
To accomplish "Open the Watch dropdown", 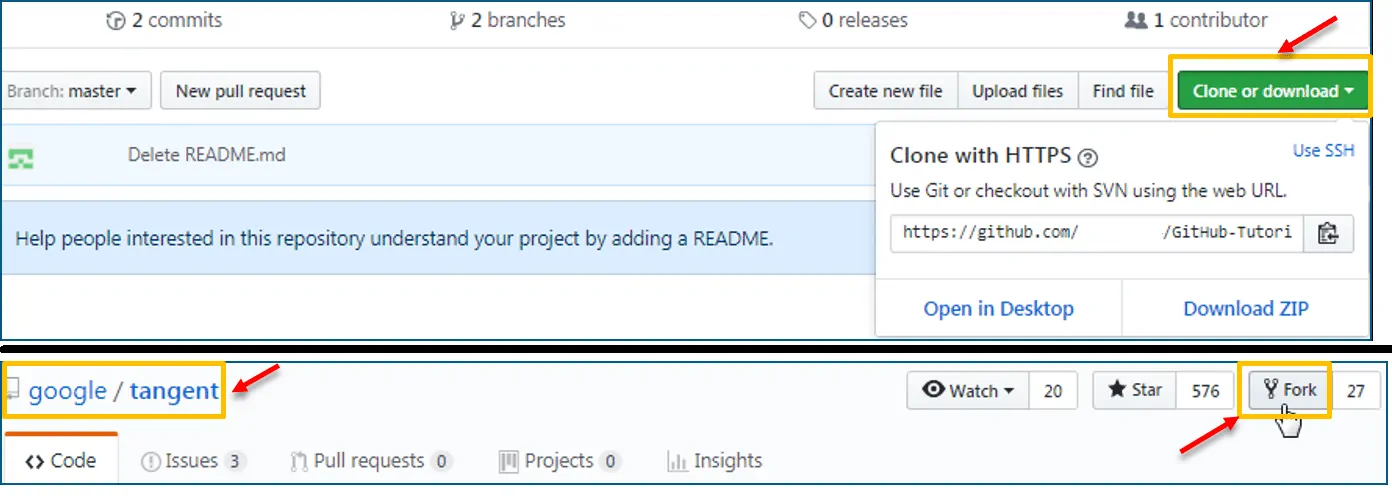I will point(967,391).
